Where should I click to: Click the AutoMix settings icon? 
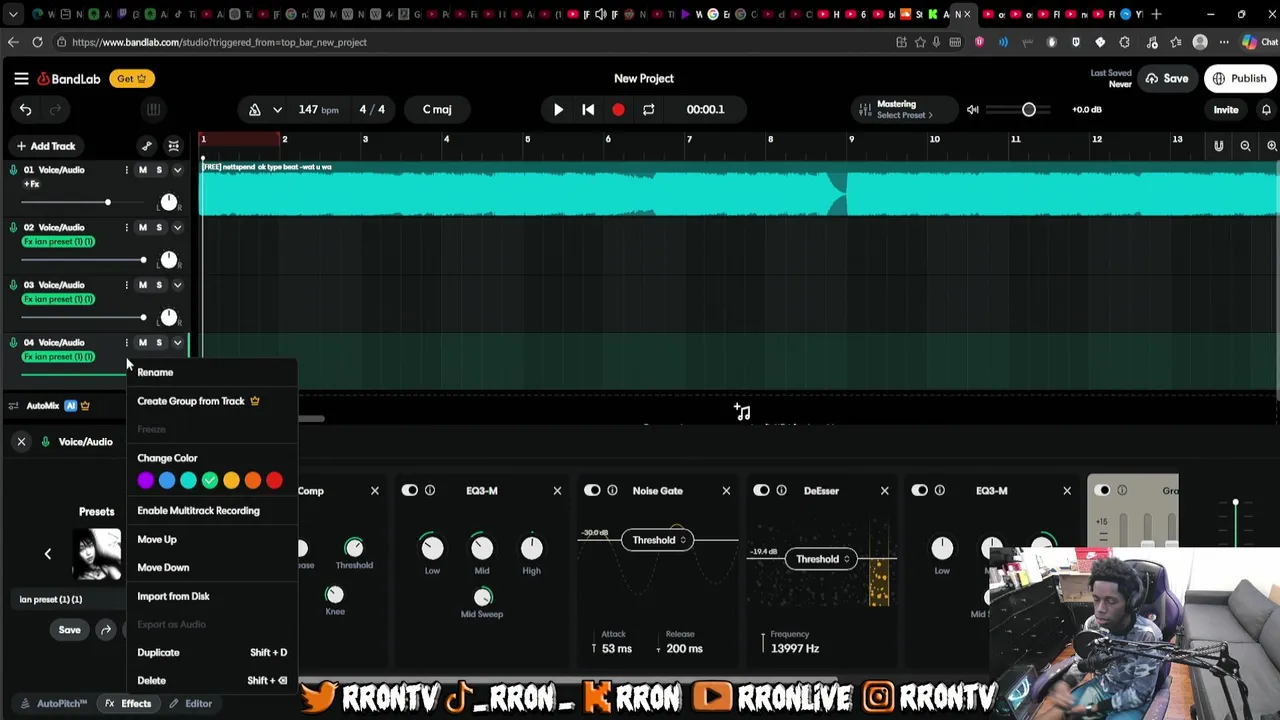pos(13,406)
